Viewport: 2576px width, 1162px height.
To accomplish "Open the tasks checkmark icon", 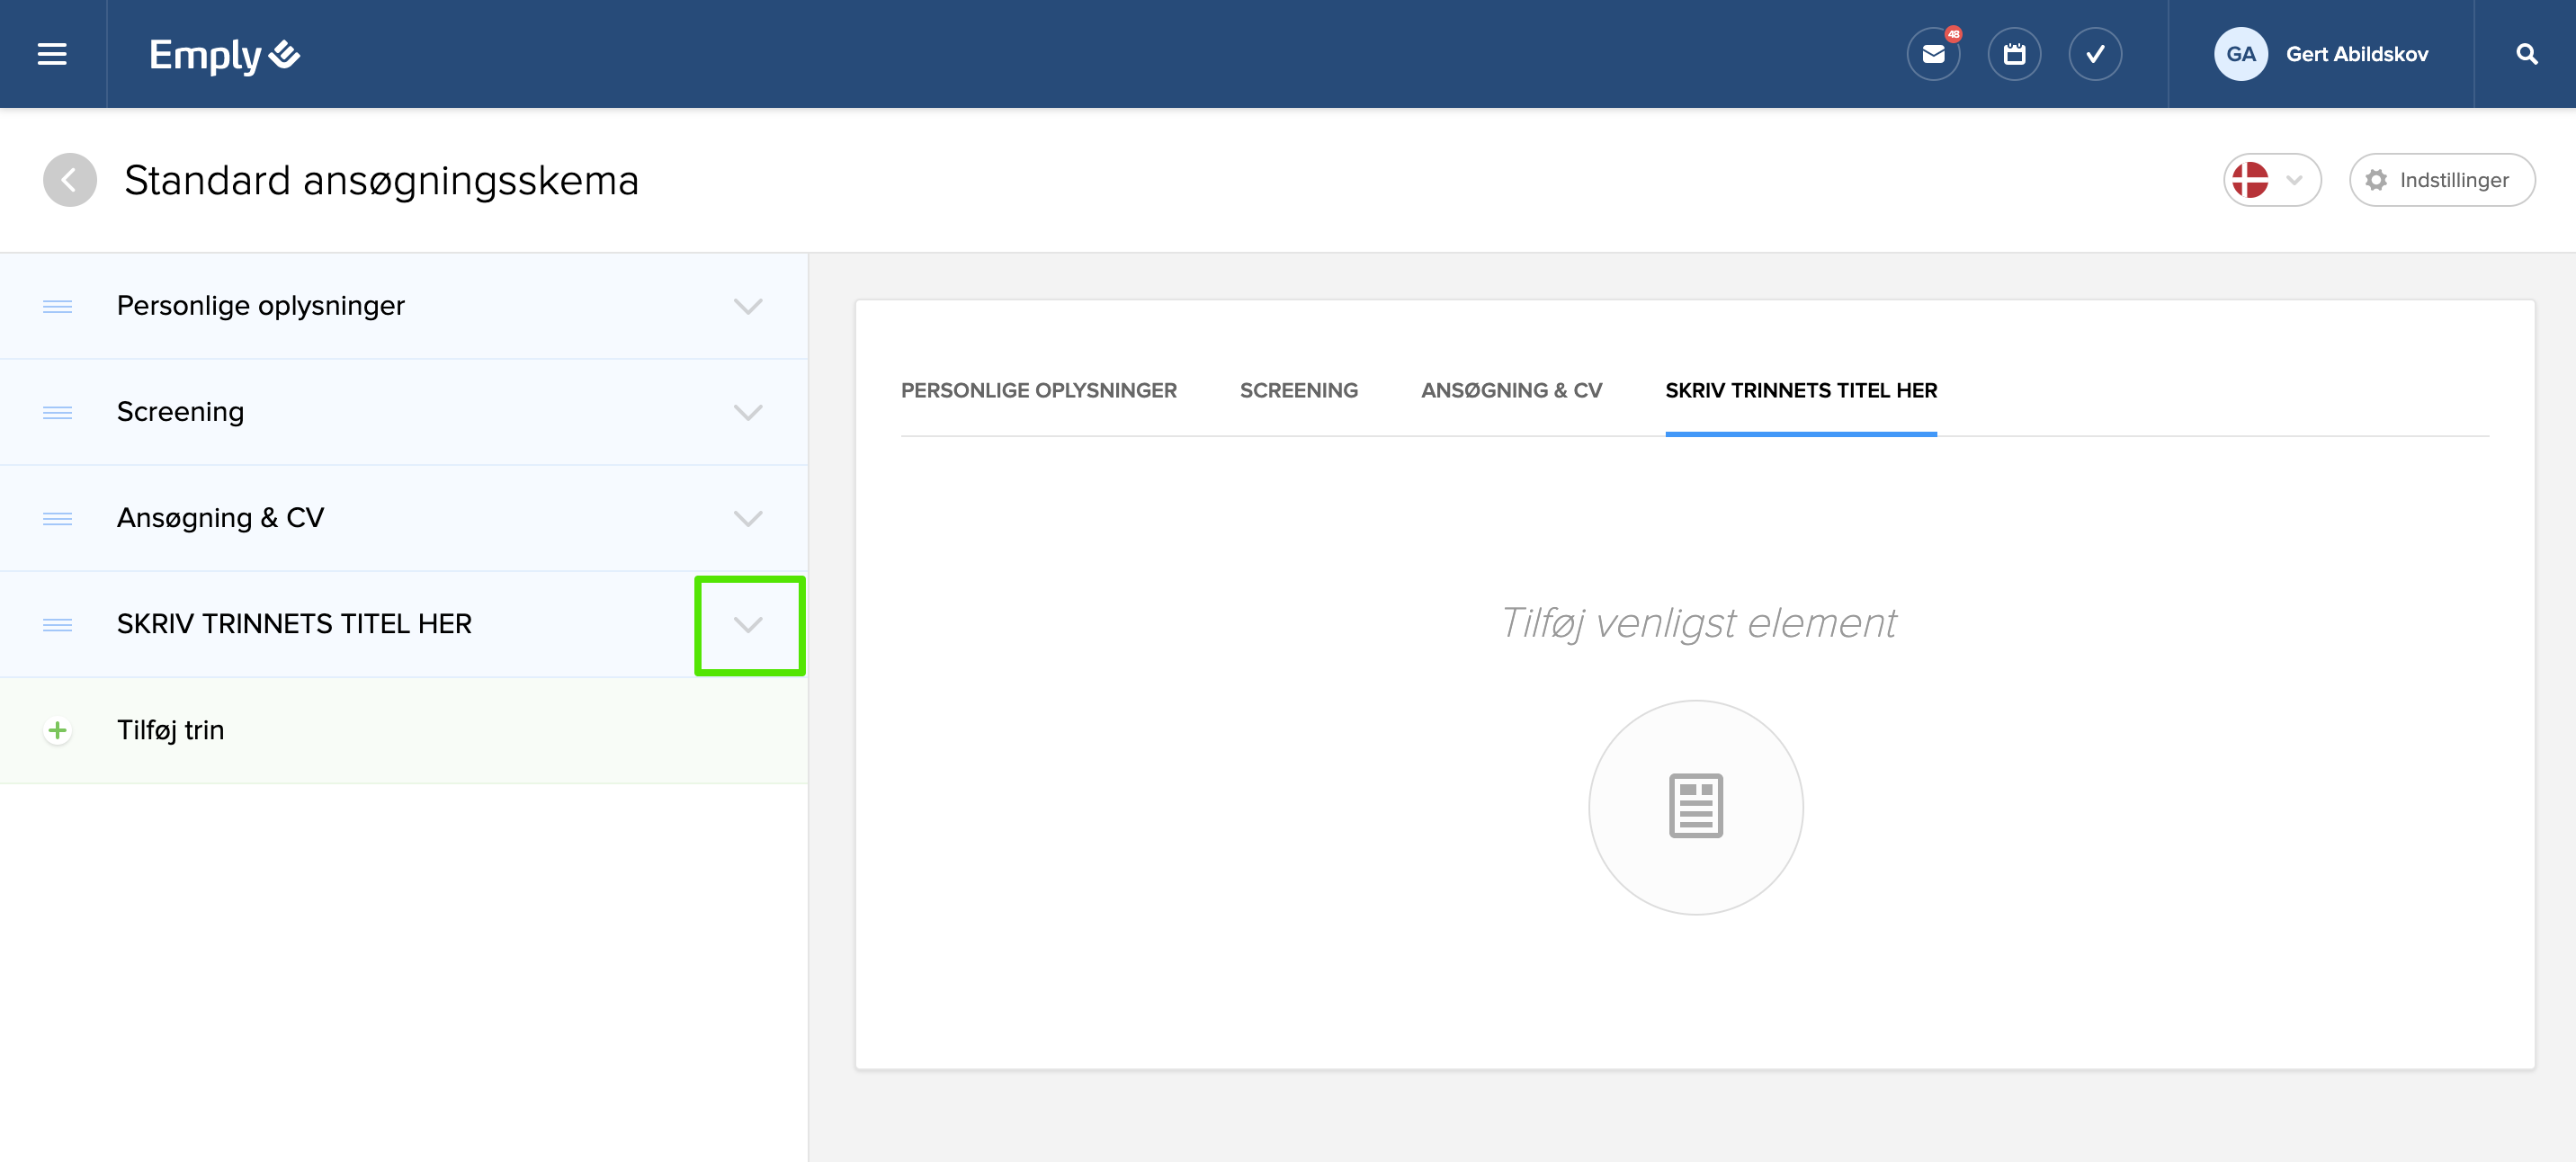I will coord(2094,54).
